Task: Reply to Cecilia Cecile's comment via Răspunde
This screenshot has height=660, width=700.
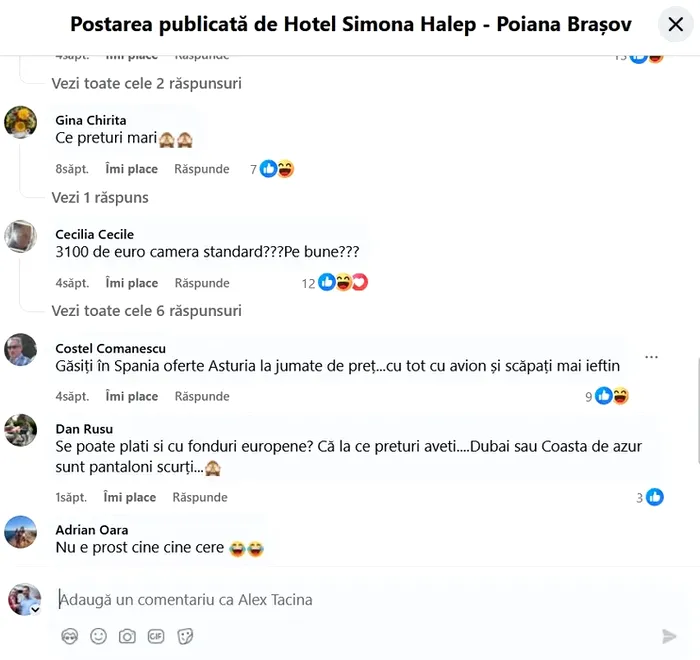Action: (x=202, y=283)
